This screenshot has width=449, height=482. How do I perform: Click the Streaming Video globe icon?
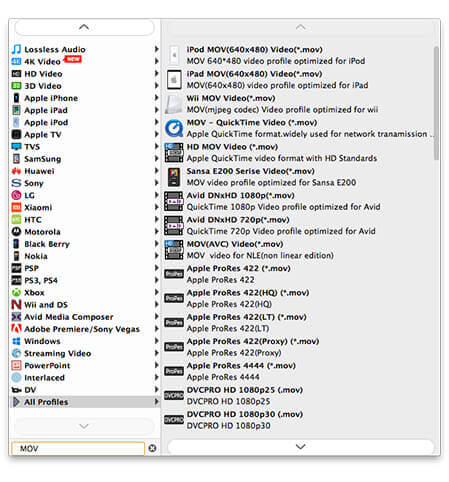(x=16, y=353)
